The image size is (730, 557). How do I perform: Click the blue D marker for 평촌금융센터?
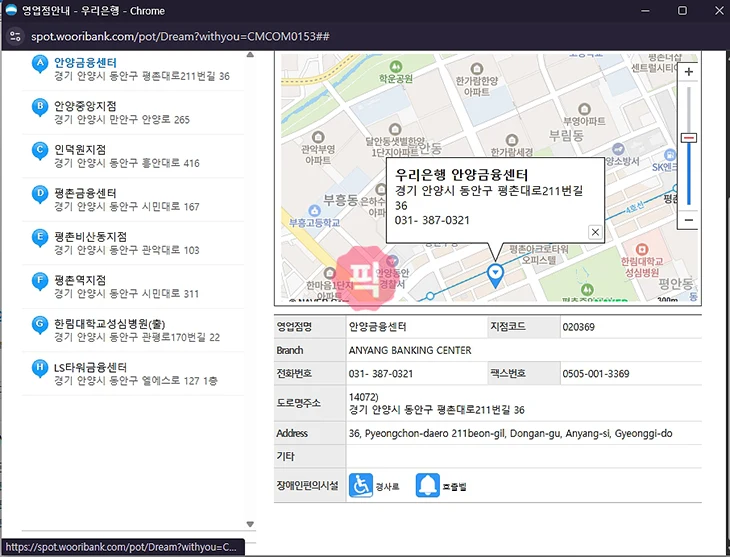pyautogui.click(x=40, y=194)
